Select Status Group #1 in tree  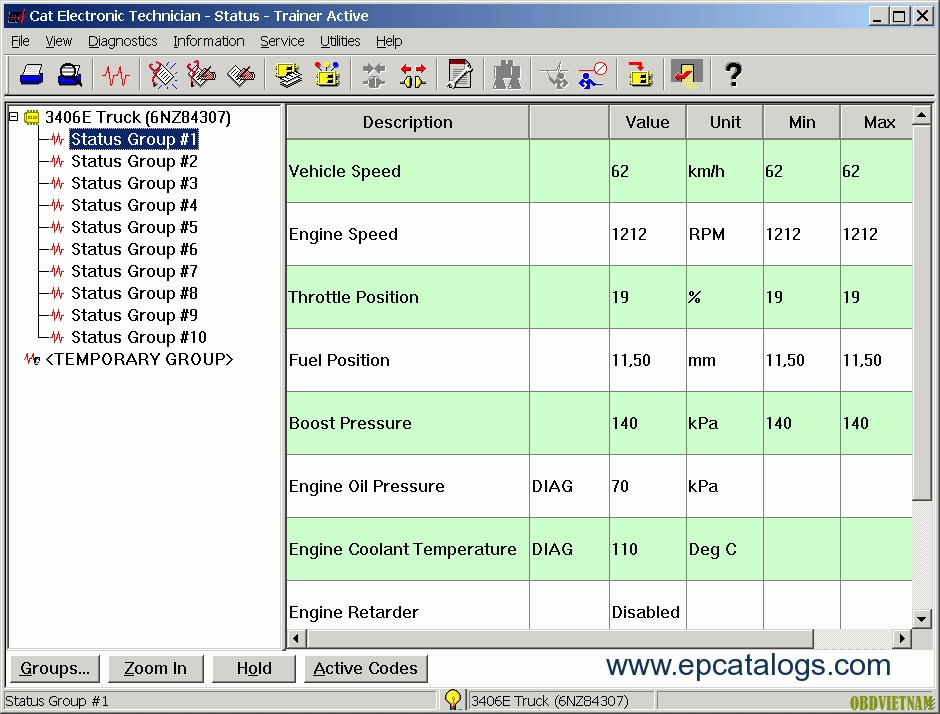point(134,139)
